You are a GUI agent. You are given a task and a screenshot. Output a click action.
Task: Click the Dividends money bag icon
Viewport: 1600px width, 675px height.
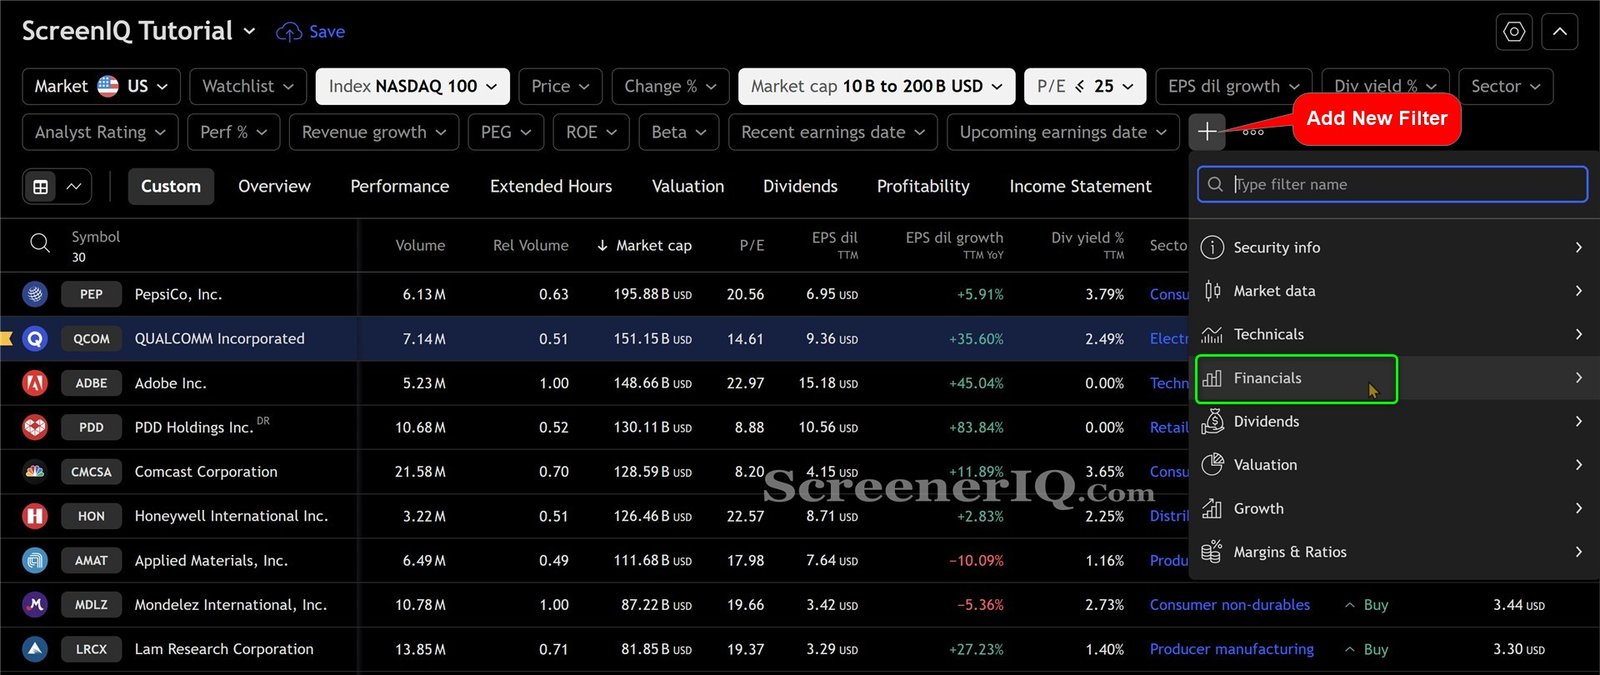pyautogui.click(x=1212, y=421)
